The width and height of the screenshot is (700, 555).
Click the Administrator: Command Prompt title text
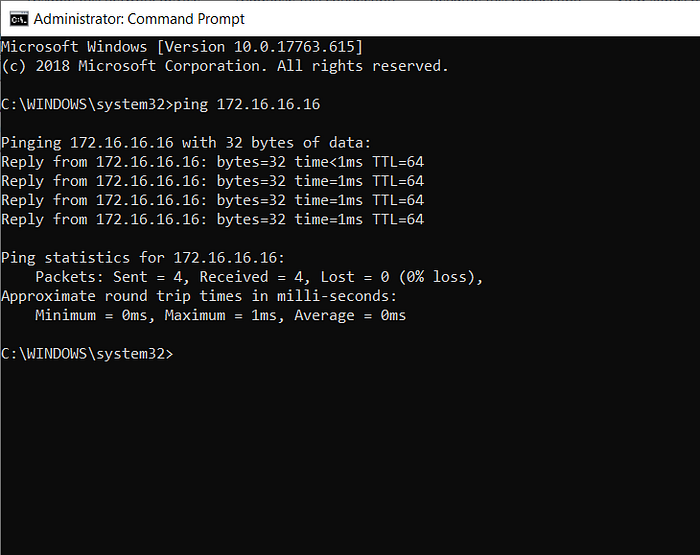[x=139, y=19]
